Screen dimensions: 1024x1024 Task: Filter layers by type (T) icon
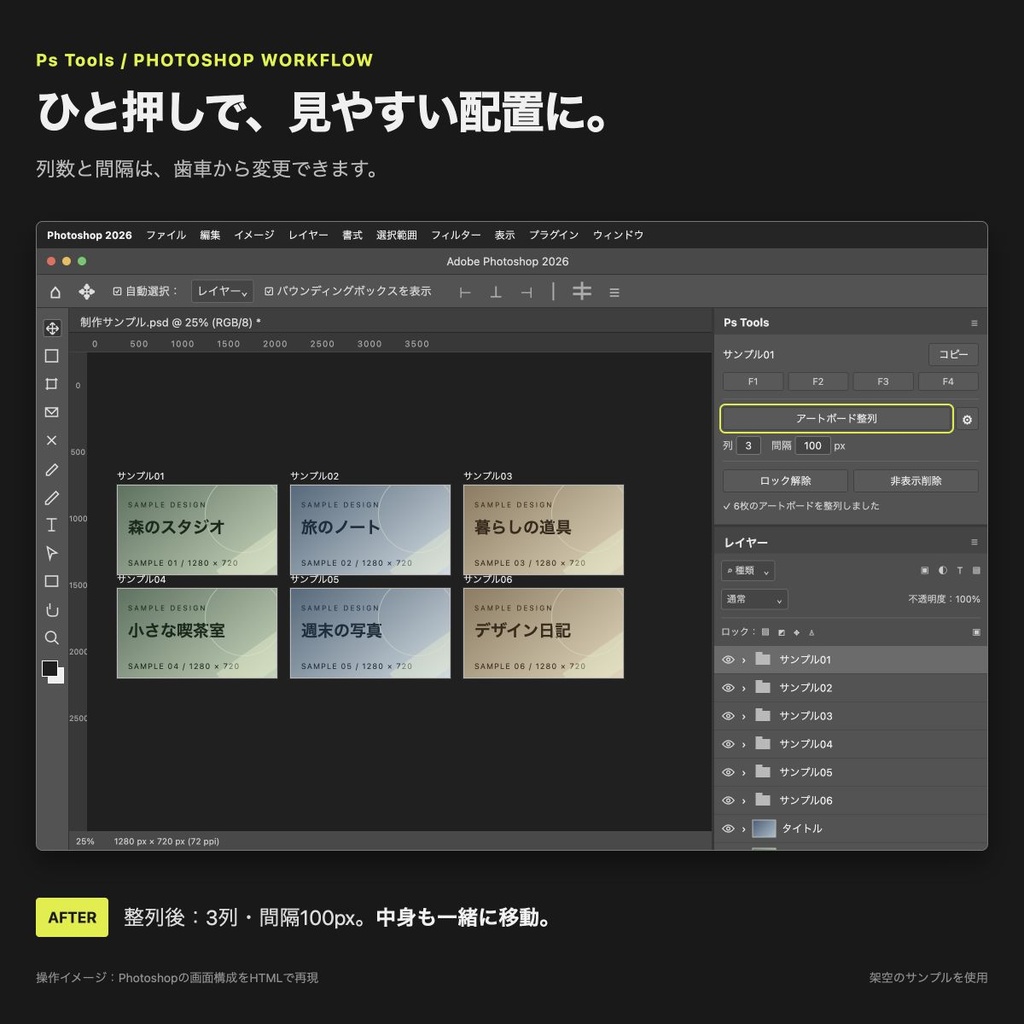[x=960, y=570]
